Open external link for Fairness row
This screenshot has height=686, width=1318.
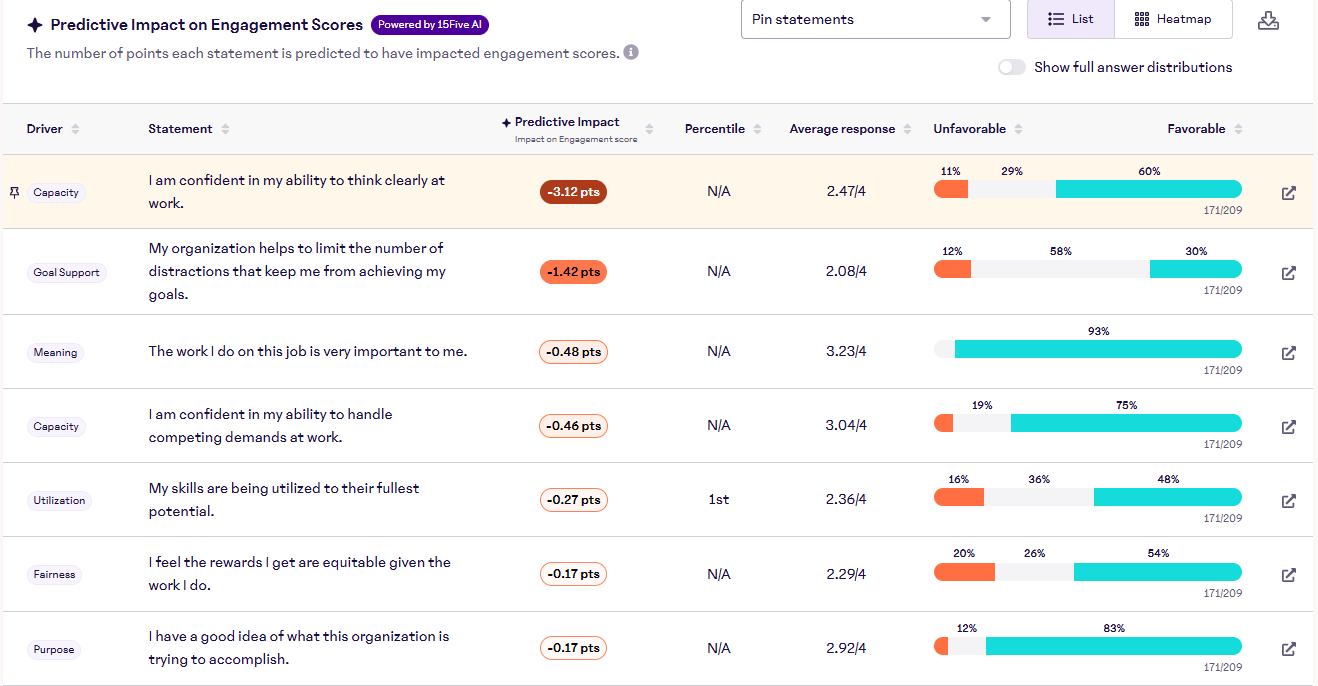1288,575
